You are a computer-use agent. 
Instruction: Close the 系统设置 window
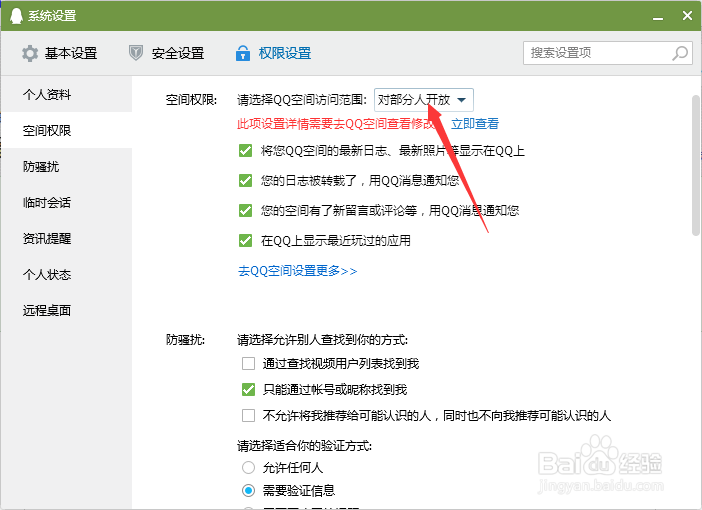(x=687, y=16)
